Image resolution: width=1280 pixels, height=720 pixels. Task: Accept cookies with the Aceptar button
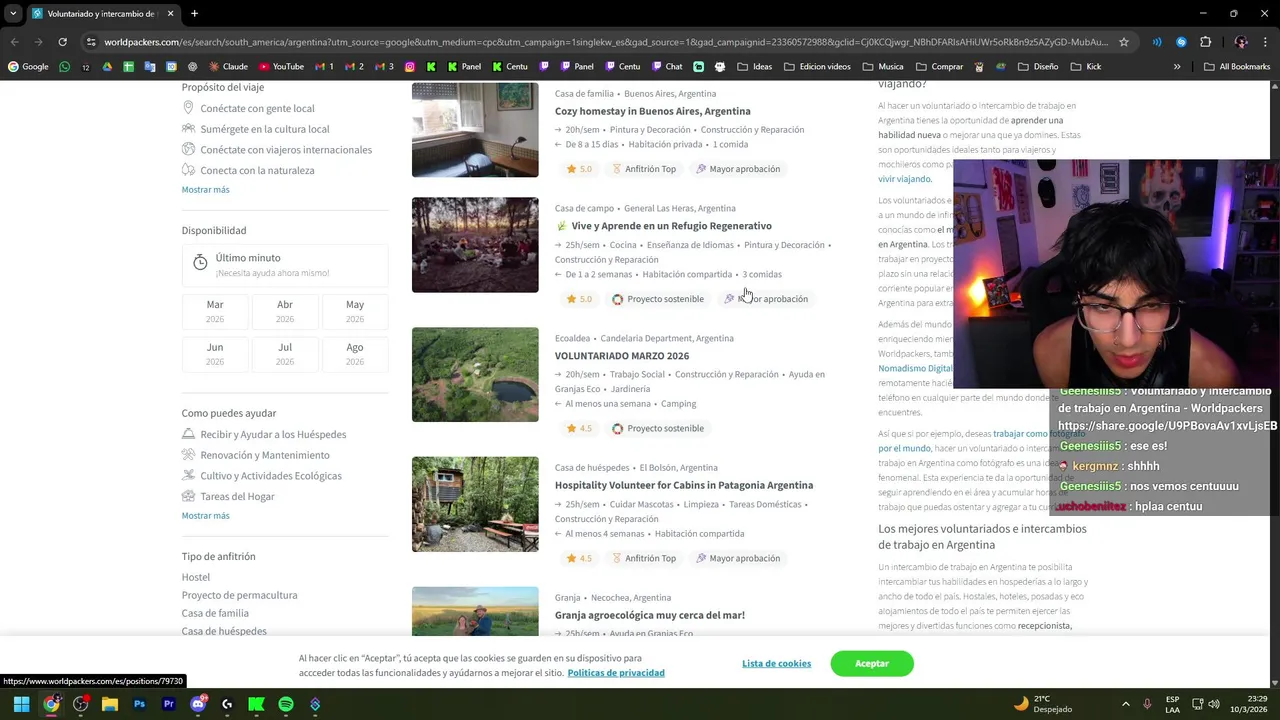click(x=872, y=663)
